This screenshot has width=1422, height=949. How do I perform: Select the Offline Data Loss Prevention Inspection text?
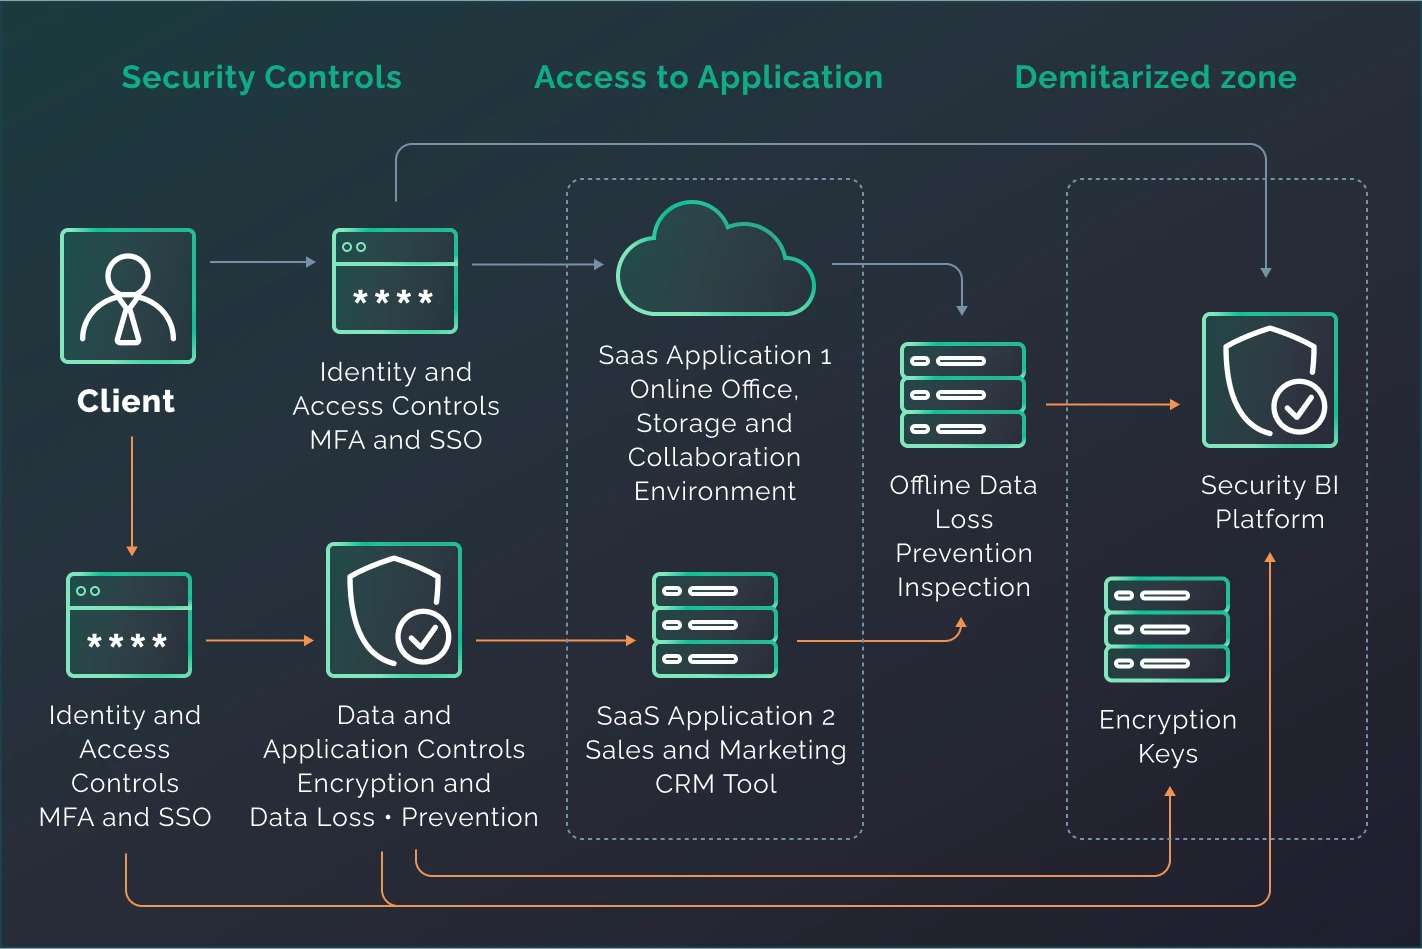click(x=963, y=536)
